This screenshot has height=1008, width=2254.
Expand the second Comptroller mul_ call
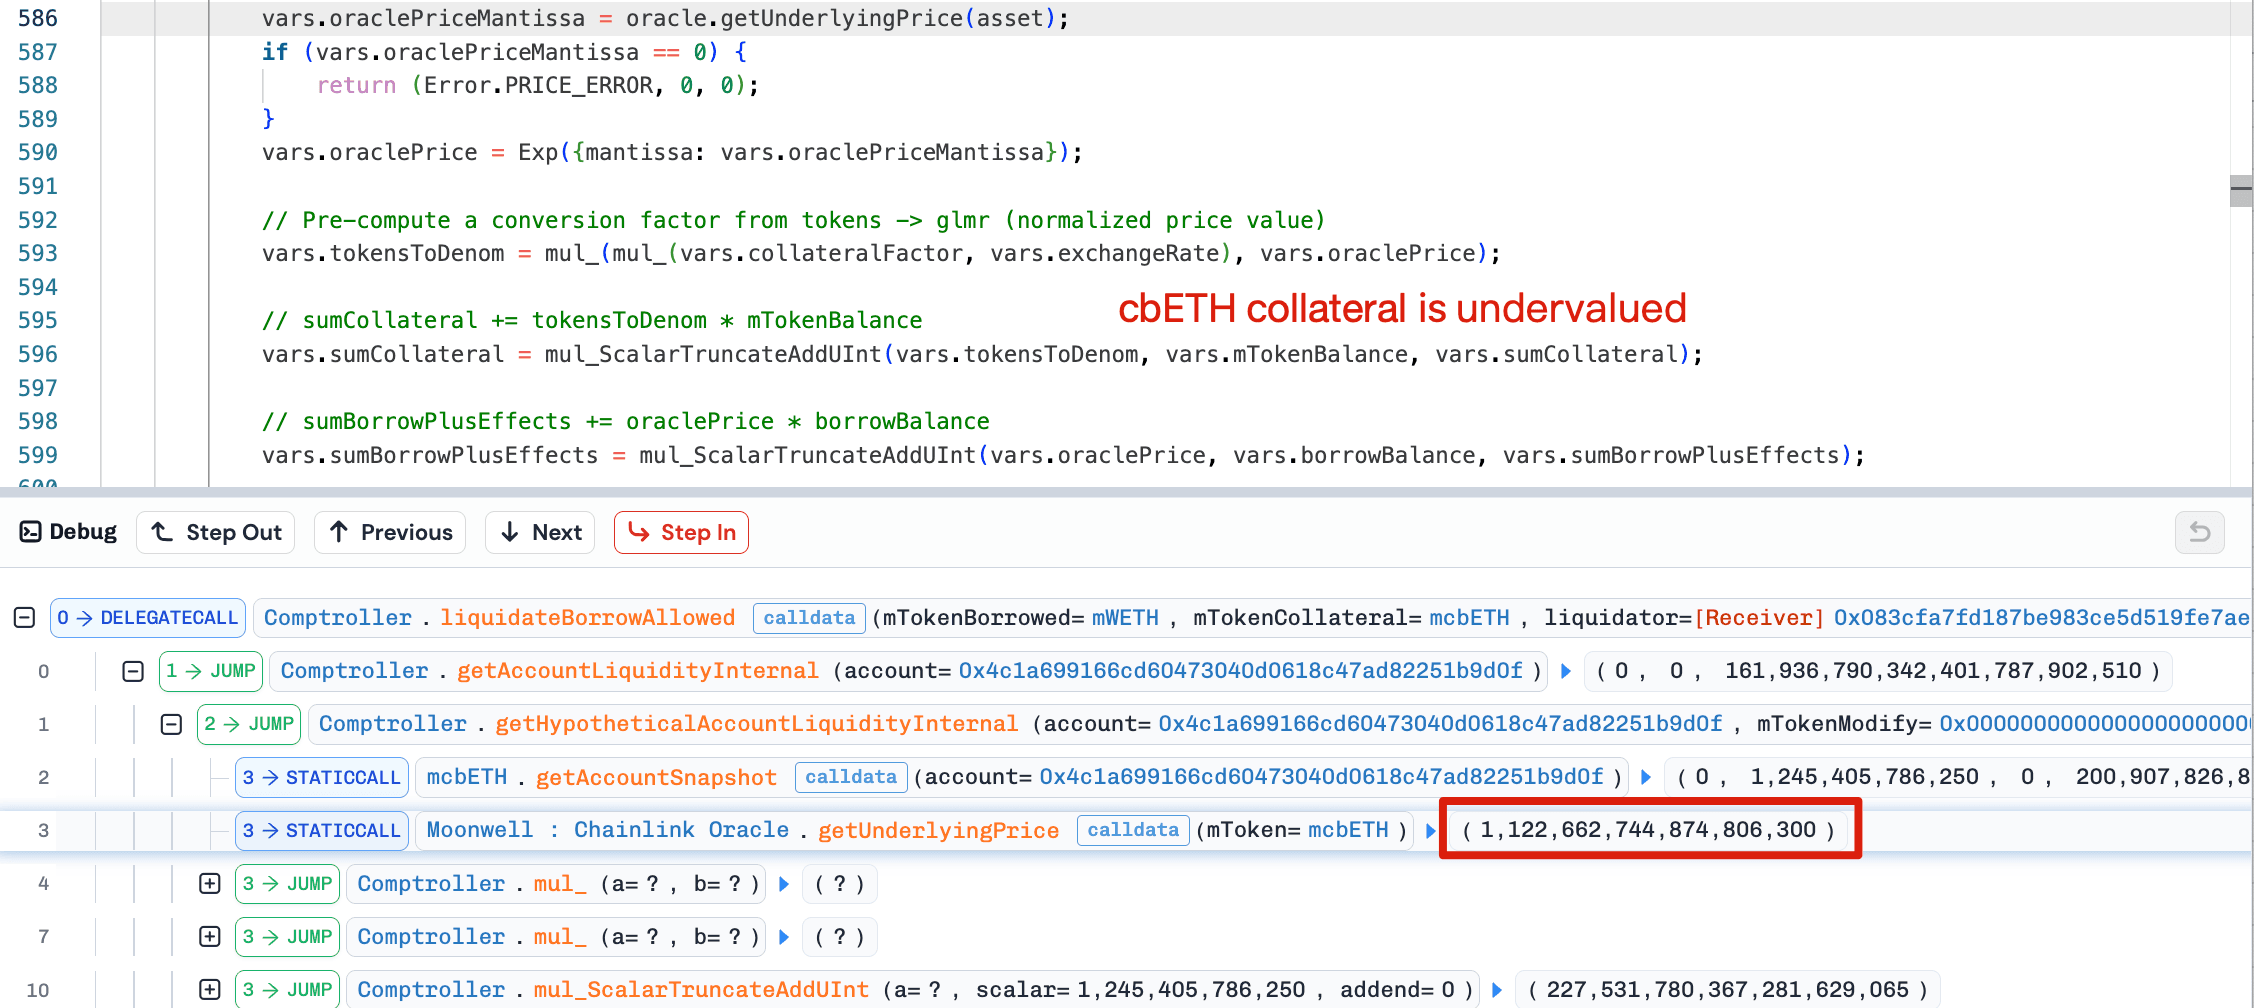coord(209,937)
